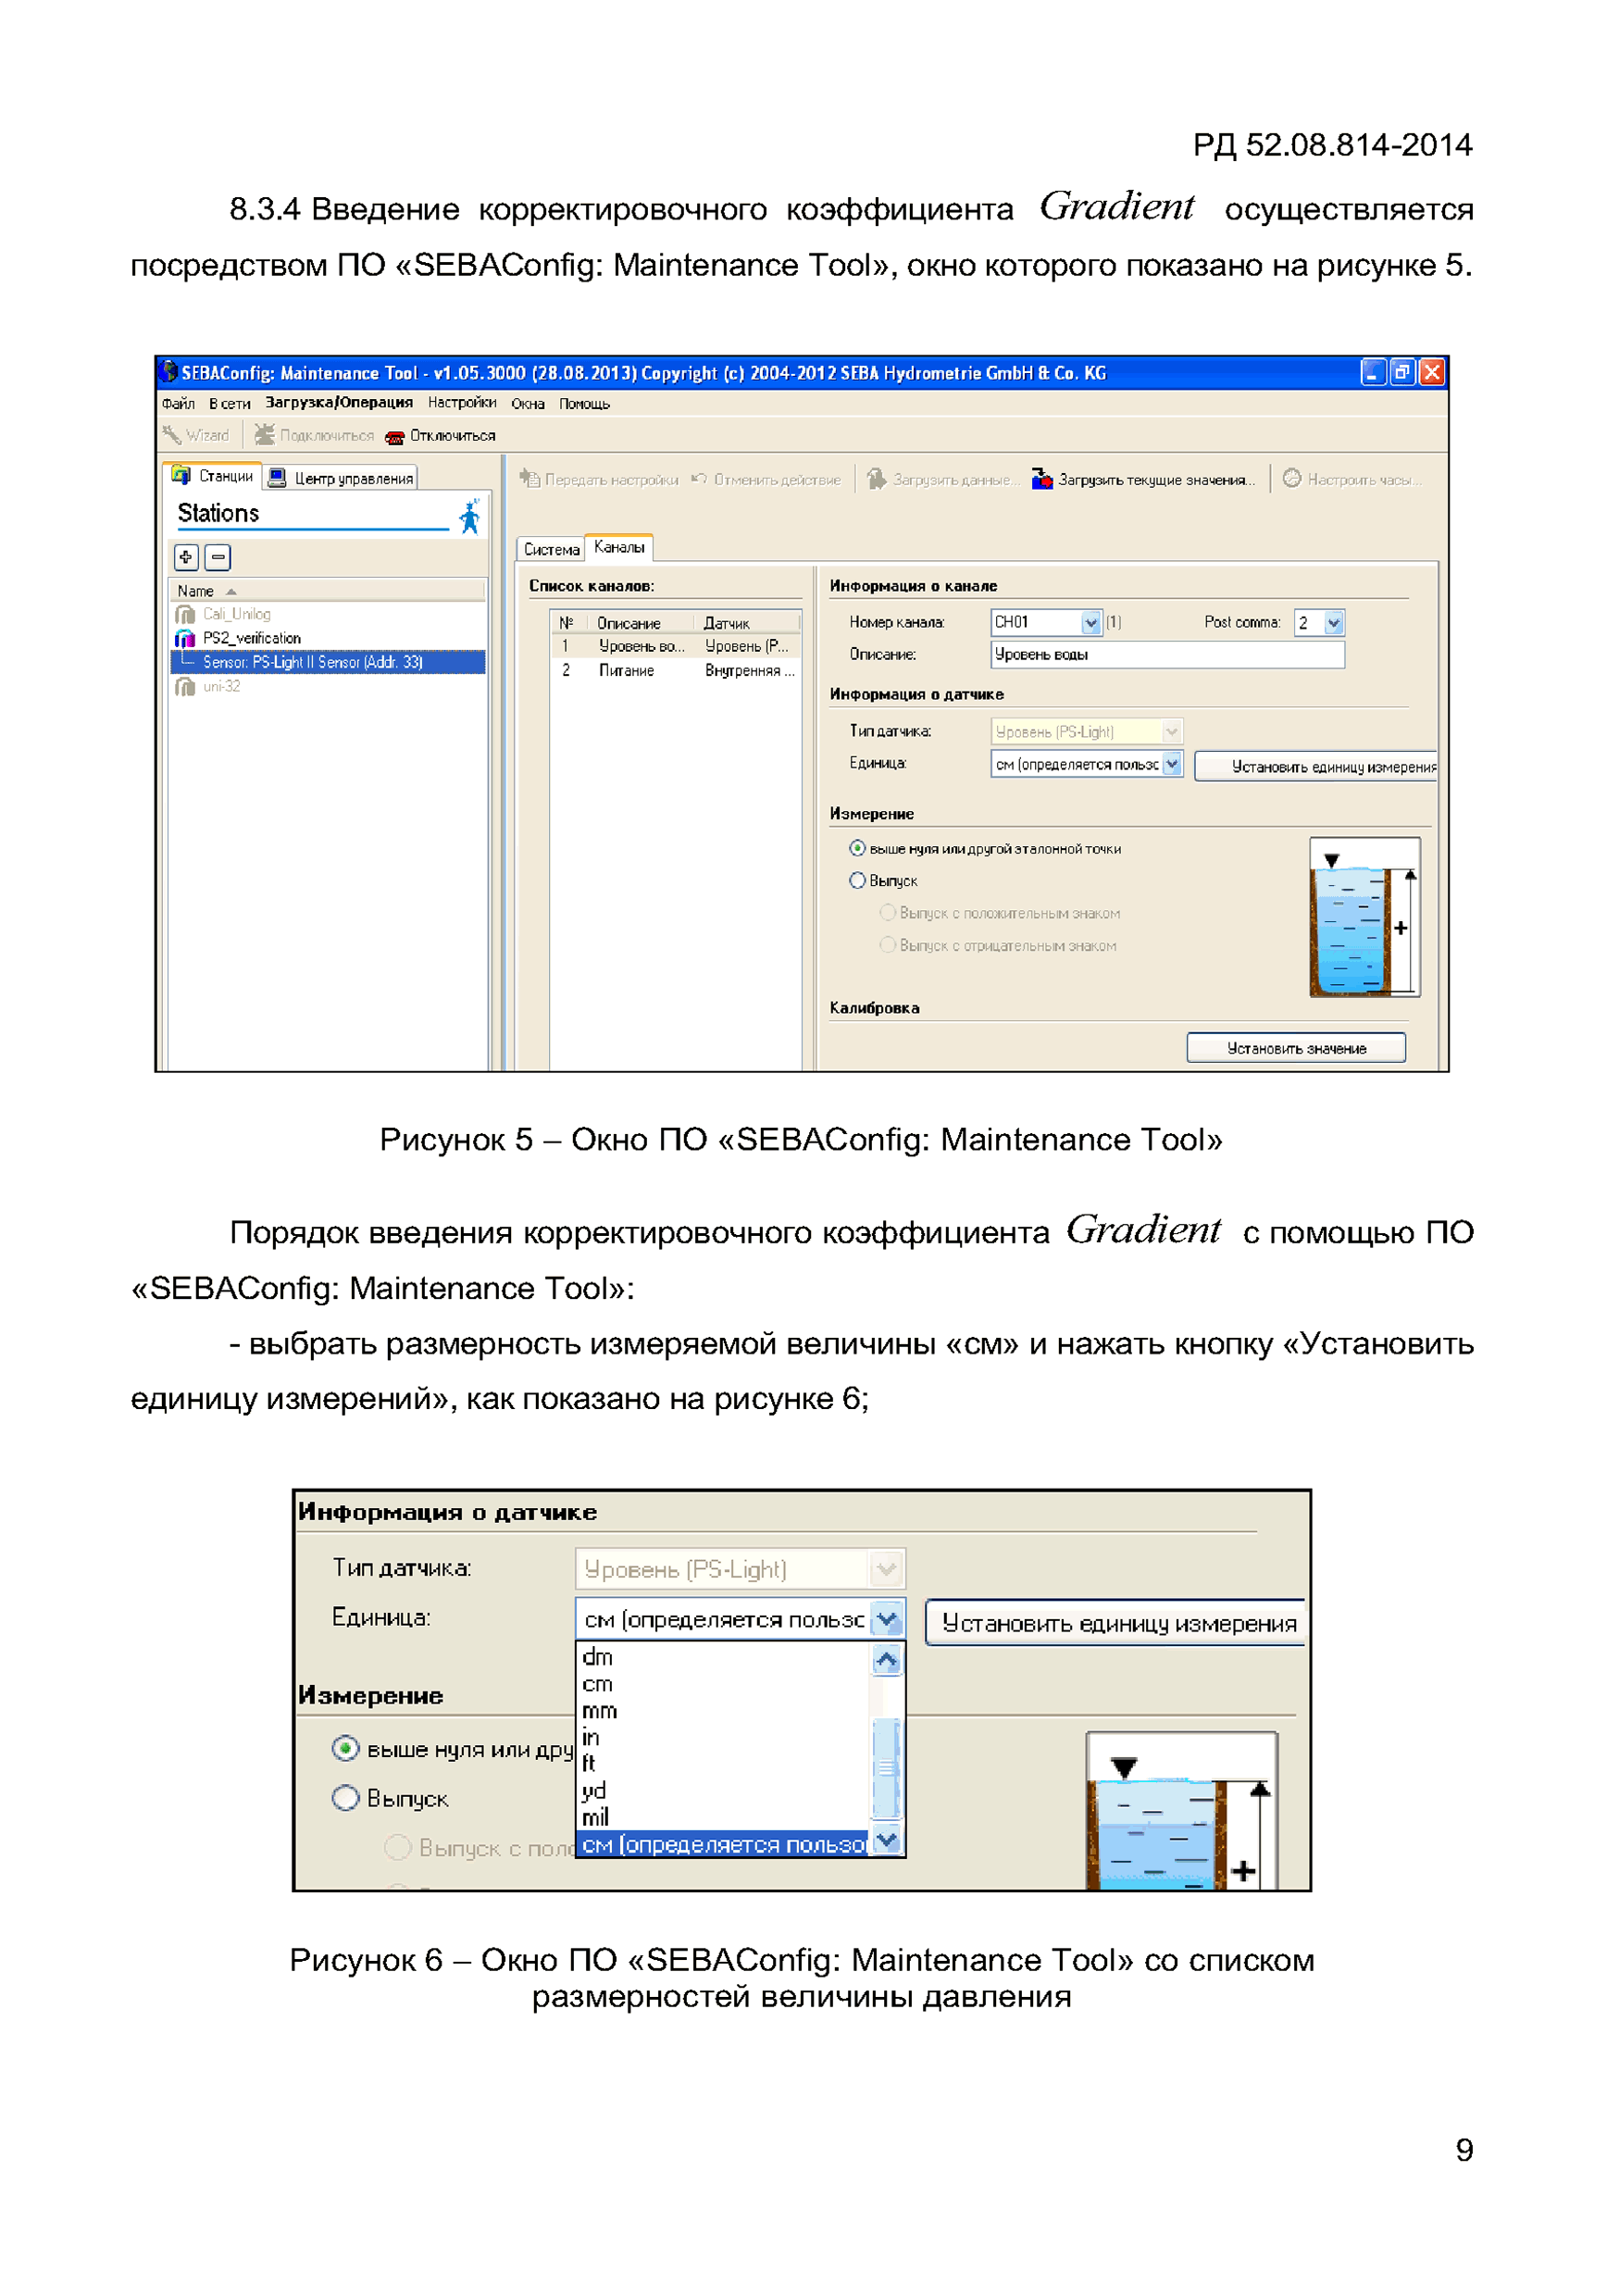Screen dimensions: 1607x2296
Task: Choose highlighted см (определяется пользо entry
Action: point(723,1844)
